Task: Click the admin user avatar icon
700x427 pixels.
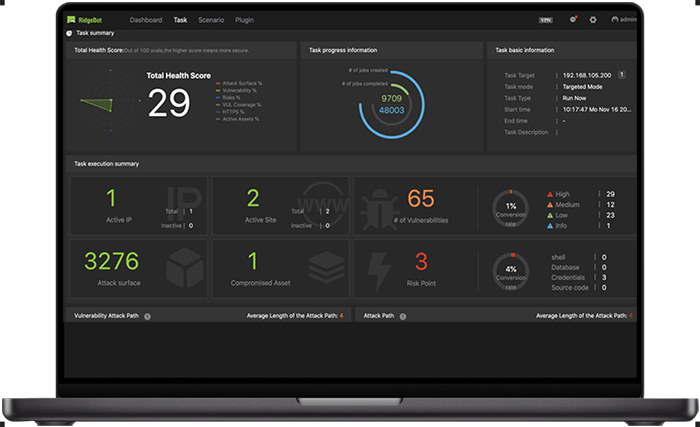Action: (615, 19)
